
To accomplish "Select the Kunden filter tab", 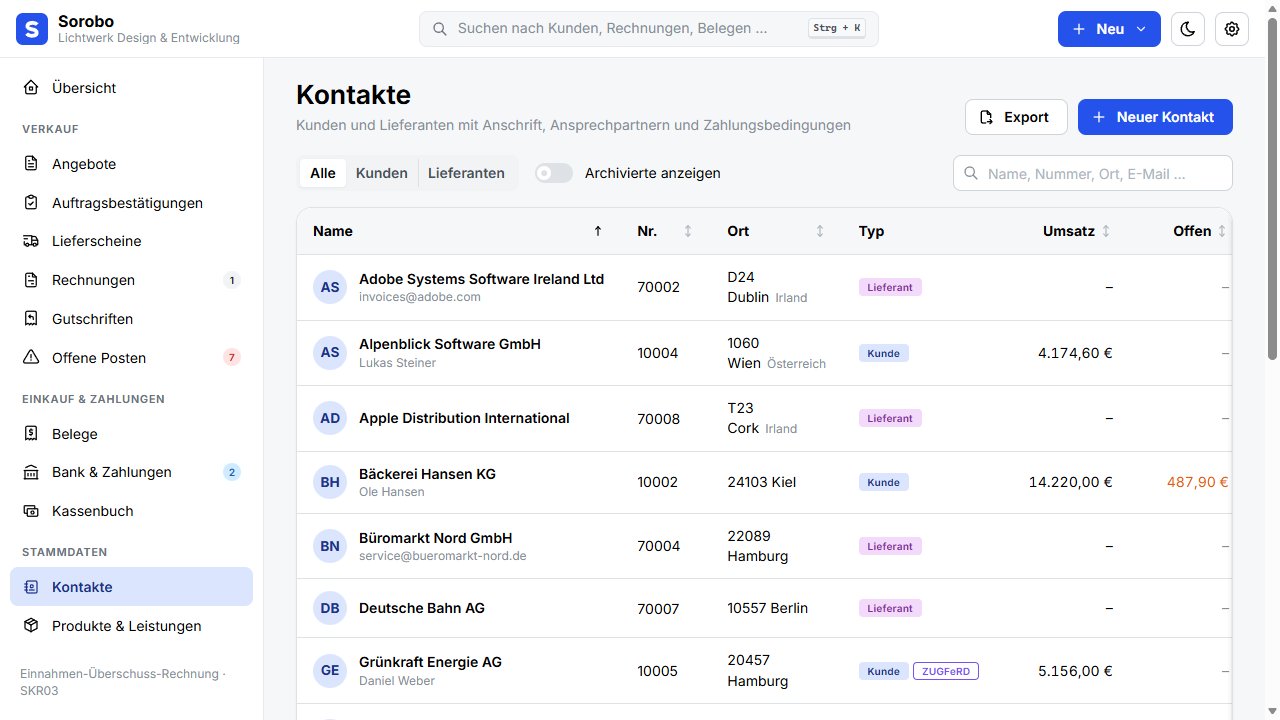I will [382, 173].
